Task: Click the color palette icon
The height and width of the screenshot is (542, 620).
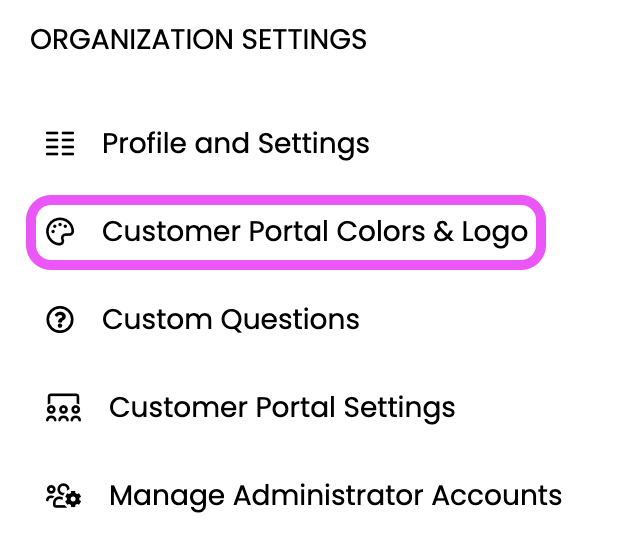Action: [x=60, y=232]
